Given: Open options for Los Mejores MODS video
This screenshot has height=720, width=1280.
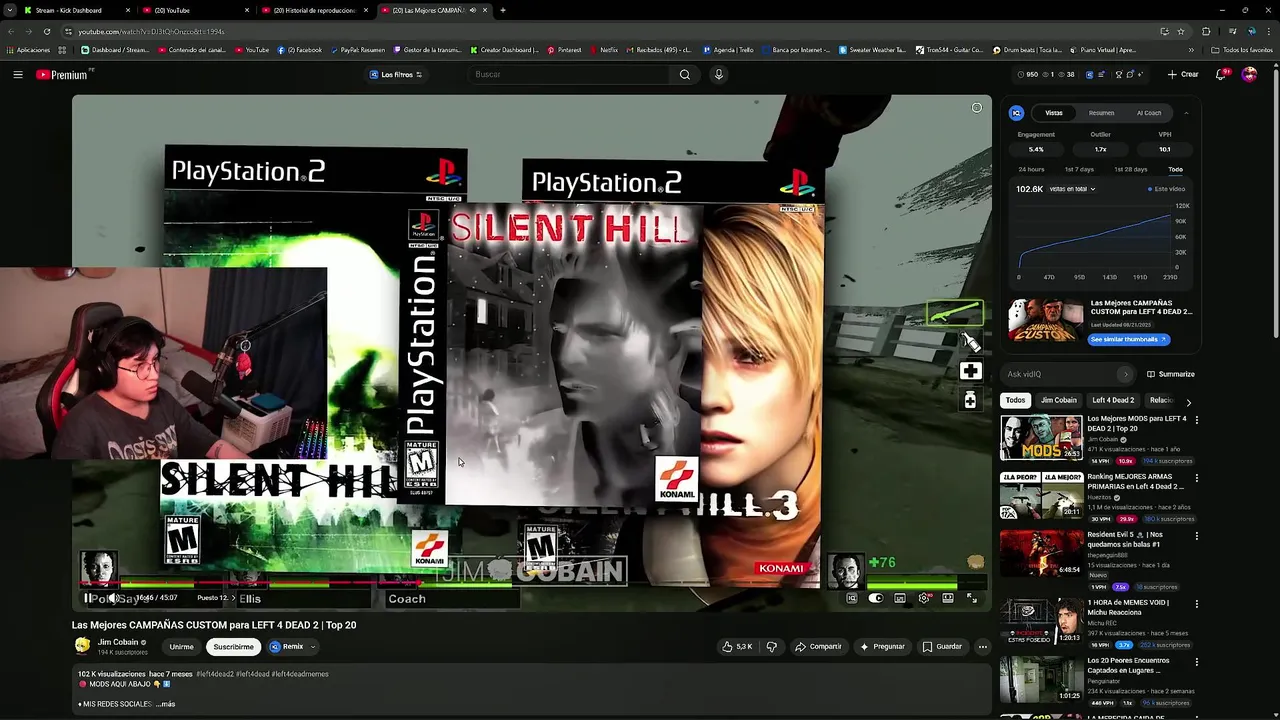Looking at the screenshot, I should pos(1196,420).
